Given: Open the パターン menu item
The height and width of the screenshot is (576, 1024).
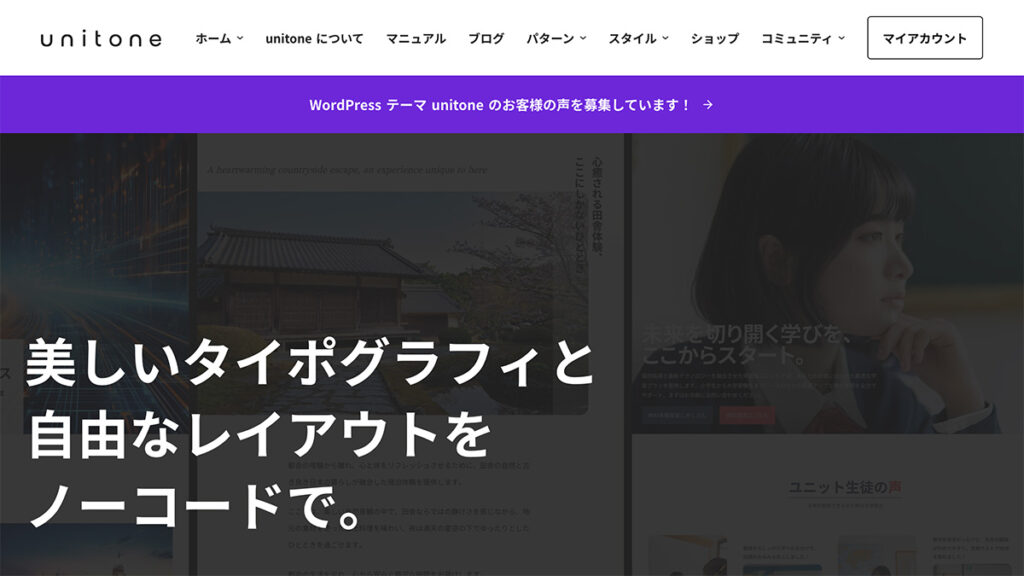Looking at the screenshot, I should (x=551, y=39).
